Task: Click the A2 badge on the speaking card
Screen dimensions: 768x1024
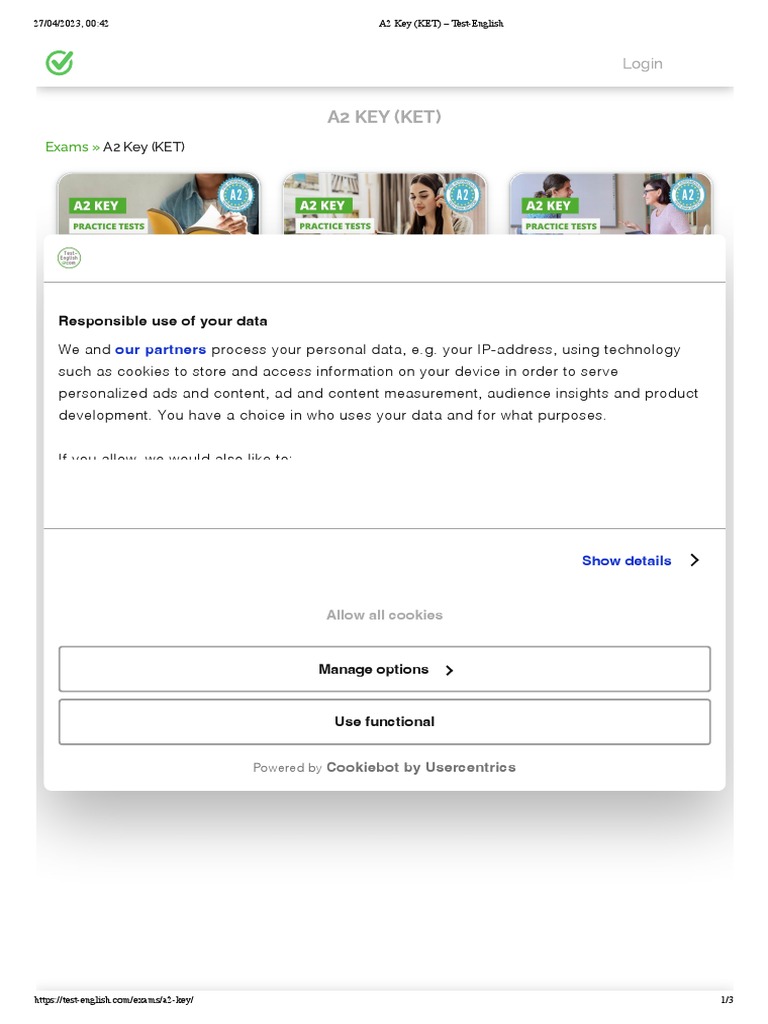Action: click(x=688, y=195)
